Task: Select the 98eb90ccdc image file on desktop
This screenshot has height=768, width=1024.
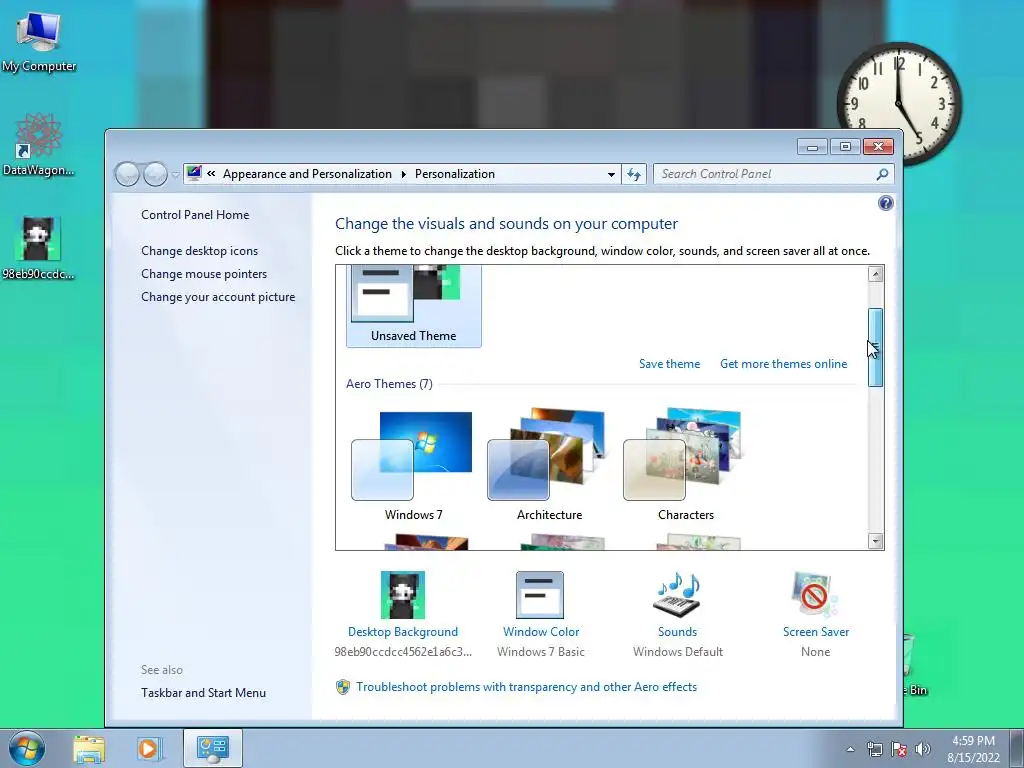Action: (x=39, y=248)
